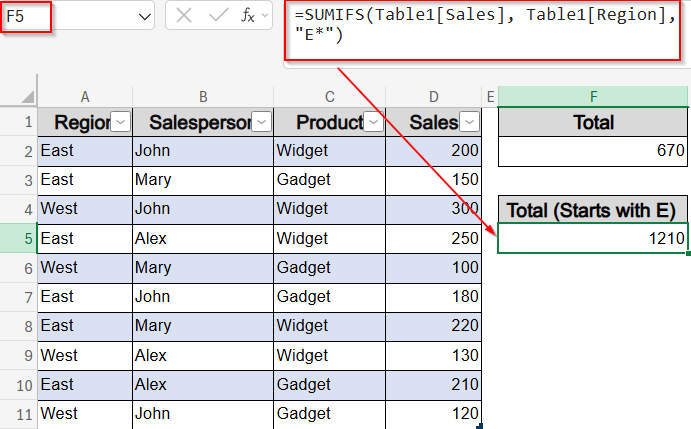The image size is (691, 429).
Task: Select row 6 header
Action: point(19,268)
